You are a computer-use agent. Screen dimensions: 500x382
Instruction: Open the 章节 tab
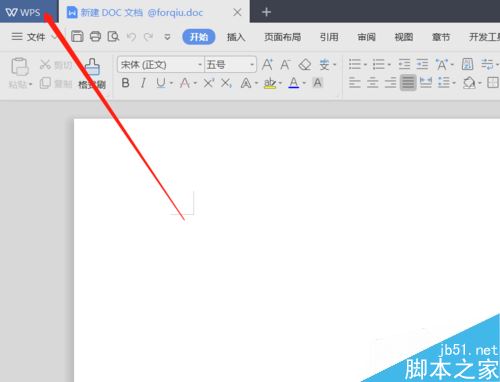point(441,37)
